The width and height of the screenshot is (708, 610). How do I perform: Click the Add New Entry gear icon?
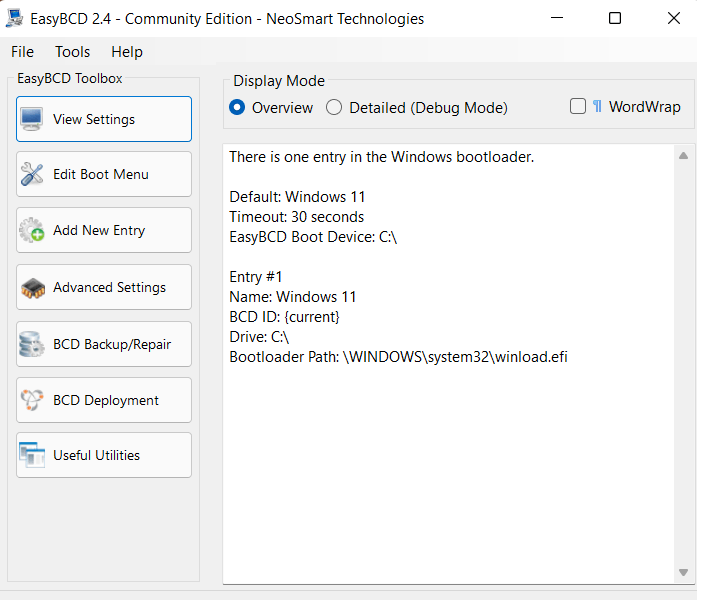coord(33,231)
